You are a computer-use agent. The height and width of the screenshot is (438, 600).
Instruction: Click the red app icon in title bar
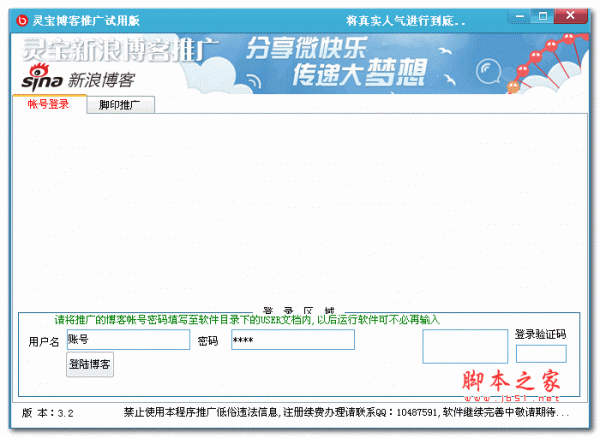click(22, 20)
